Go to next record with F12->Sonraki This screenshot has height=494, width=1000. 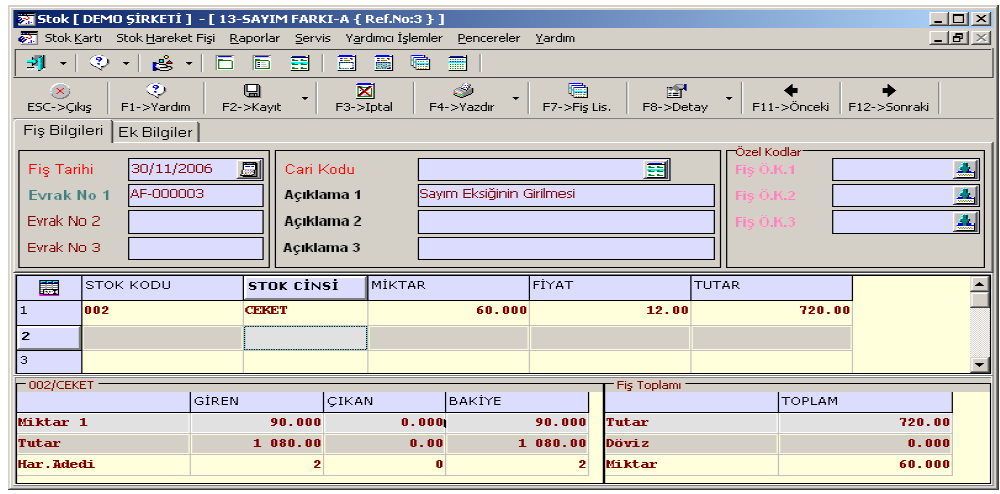tap(888, 92)
